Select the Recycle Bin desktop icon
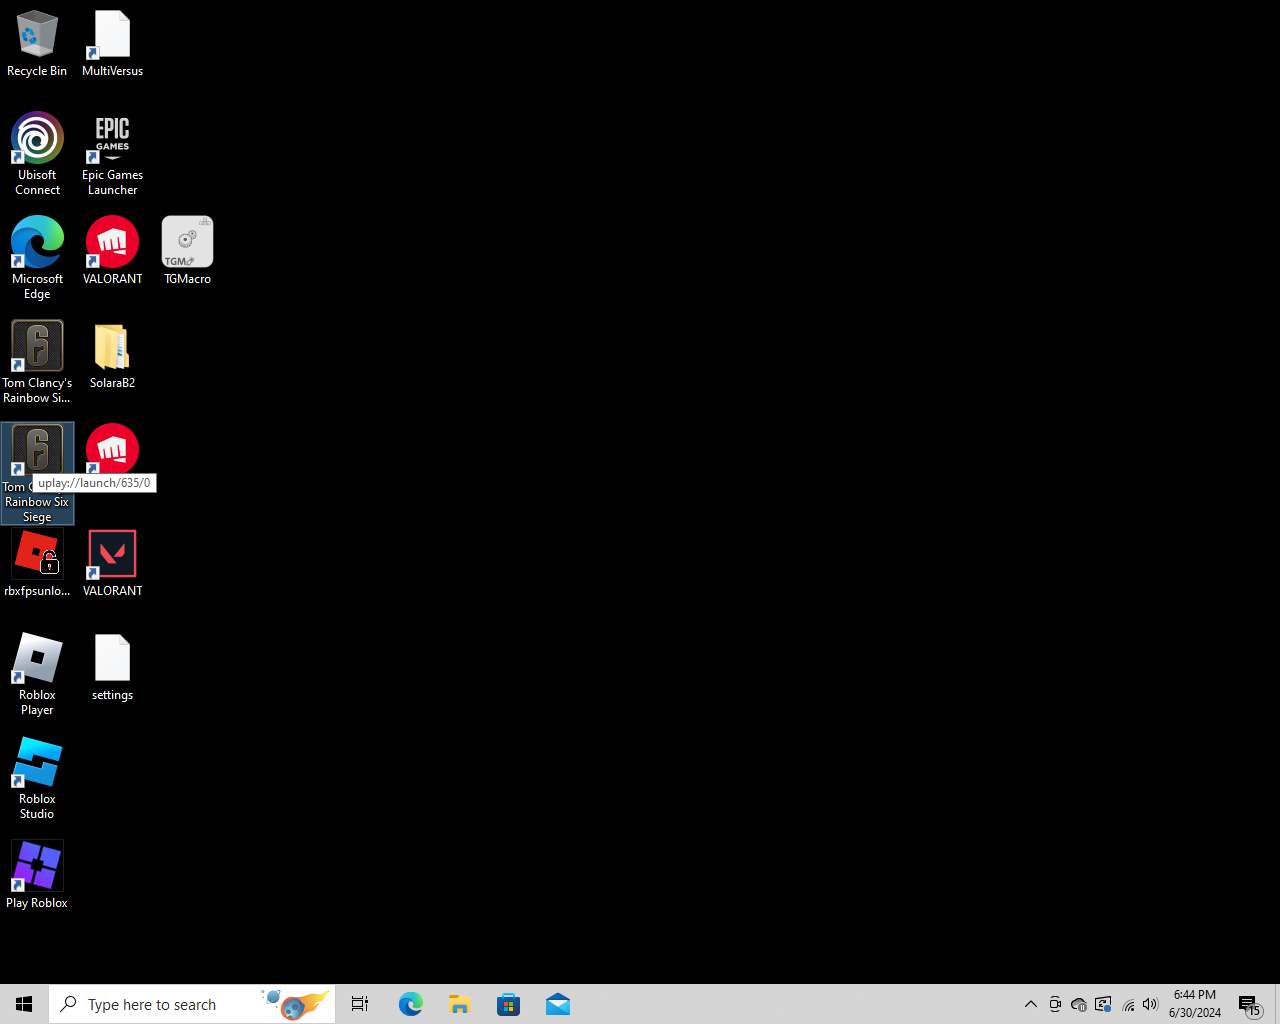Viewport: 1280px width, 1024px height. tap(37, 44)
